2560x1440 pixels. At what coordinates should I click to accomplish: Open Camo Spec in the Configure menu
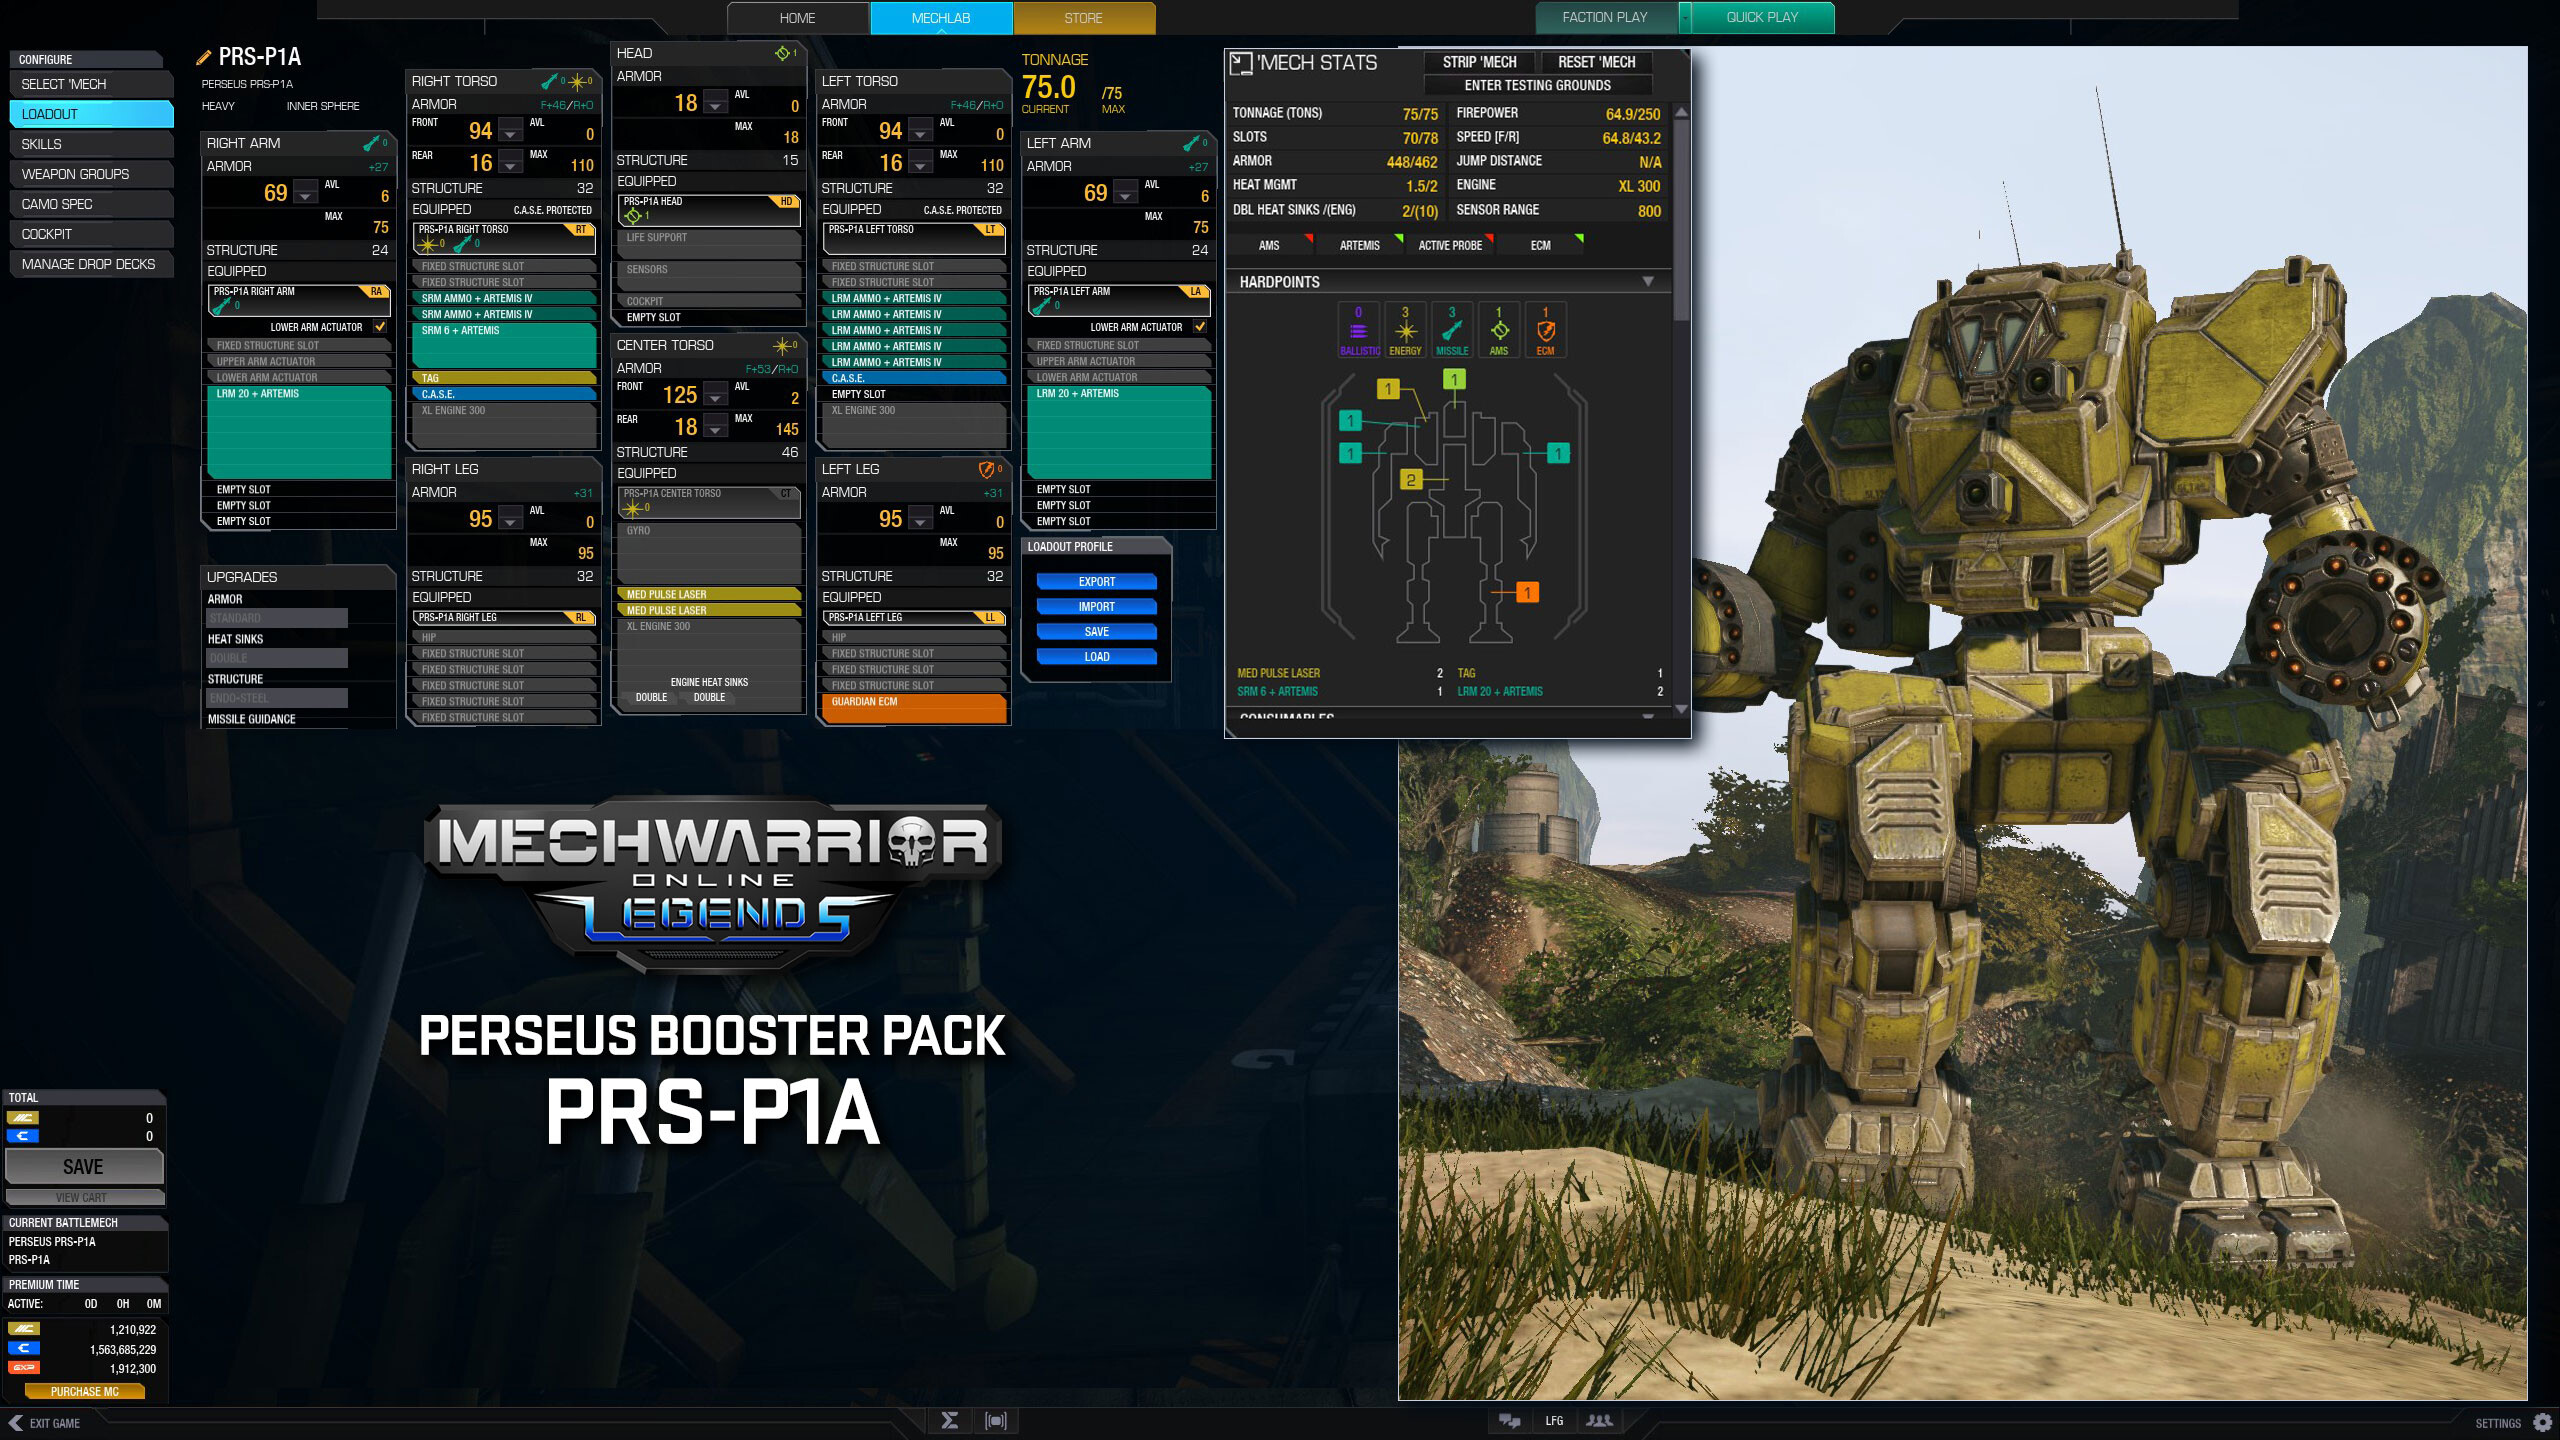91,204
